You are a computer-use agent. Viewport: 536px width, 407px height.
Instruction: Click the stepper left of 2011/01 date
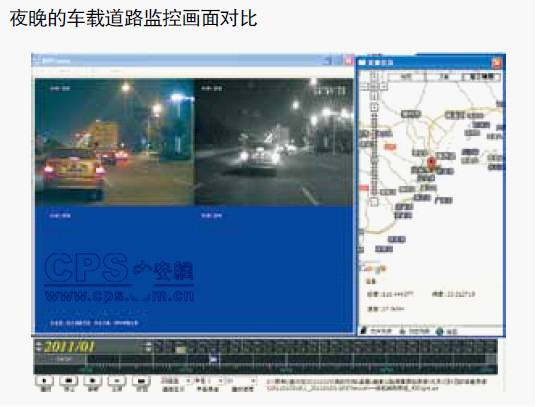pyautogui.click(x=39, y=347)
